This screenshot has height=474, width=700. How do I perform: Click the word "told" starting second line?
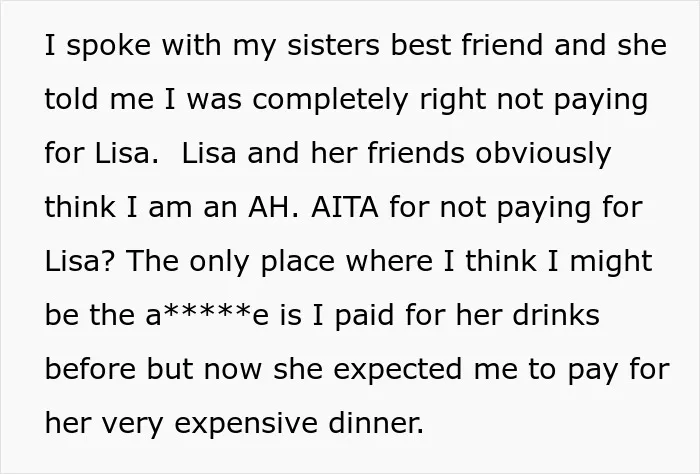71,99
